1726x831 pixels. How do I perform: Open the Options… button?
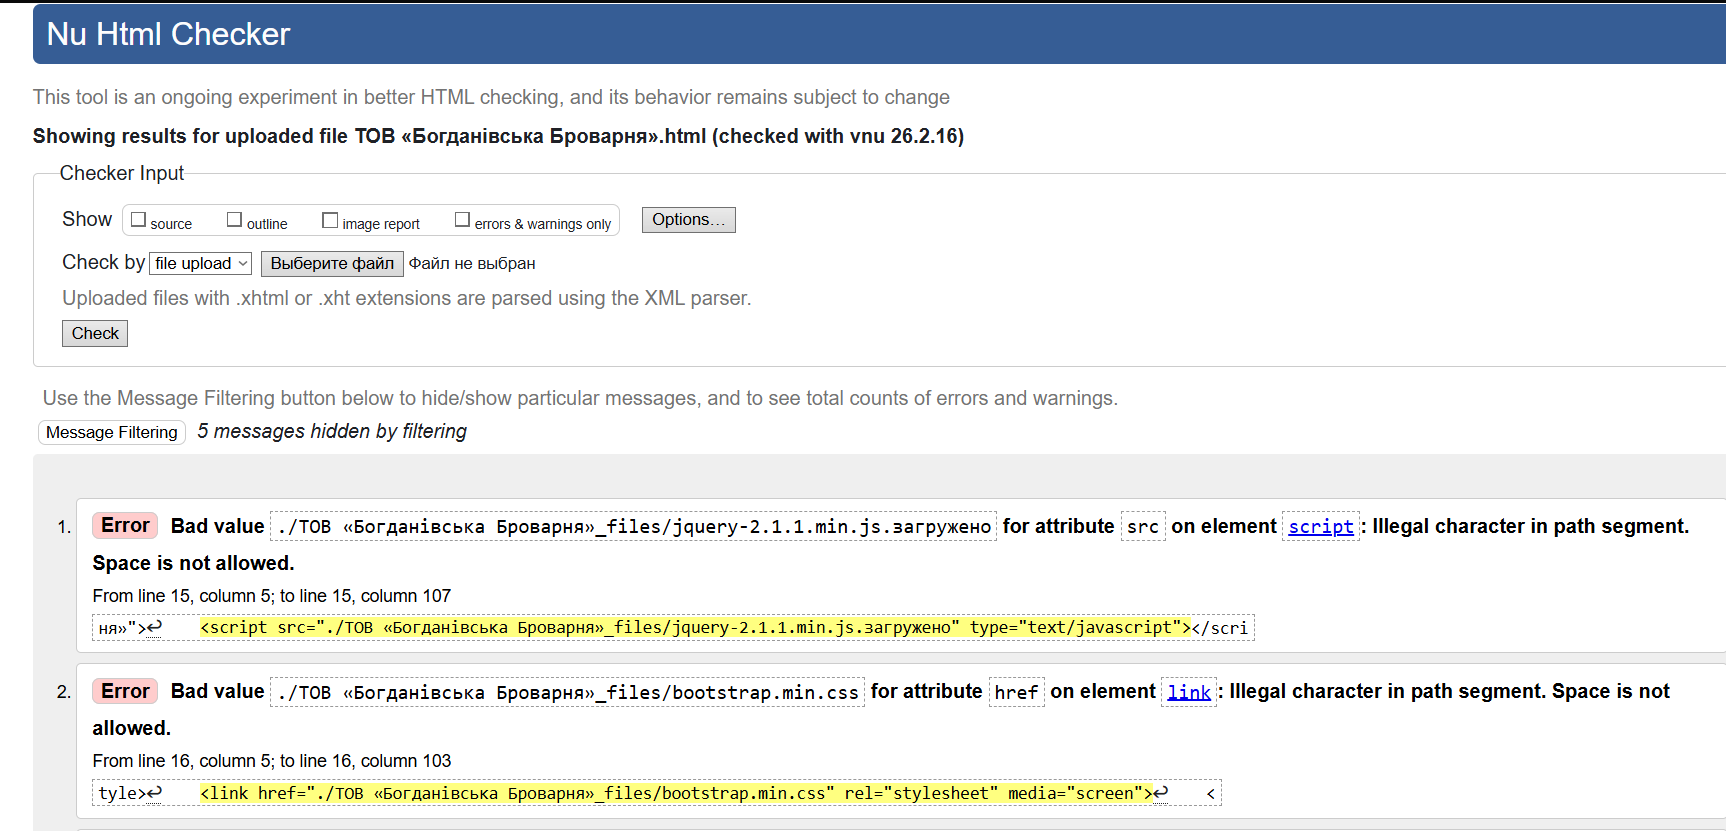(x=688, y=220)
